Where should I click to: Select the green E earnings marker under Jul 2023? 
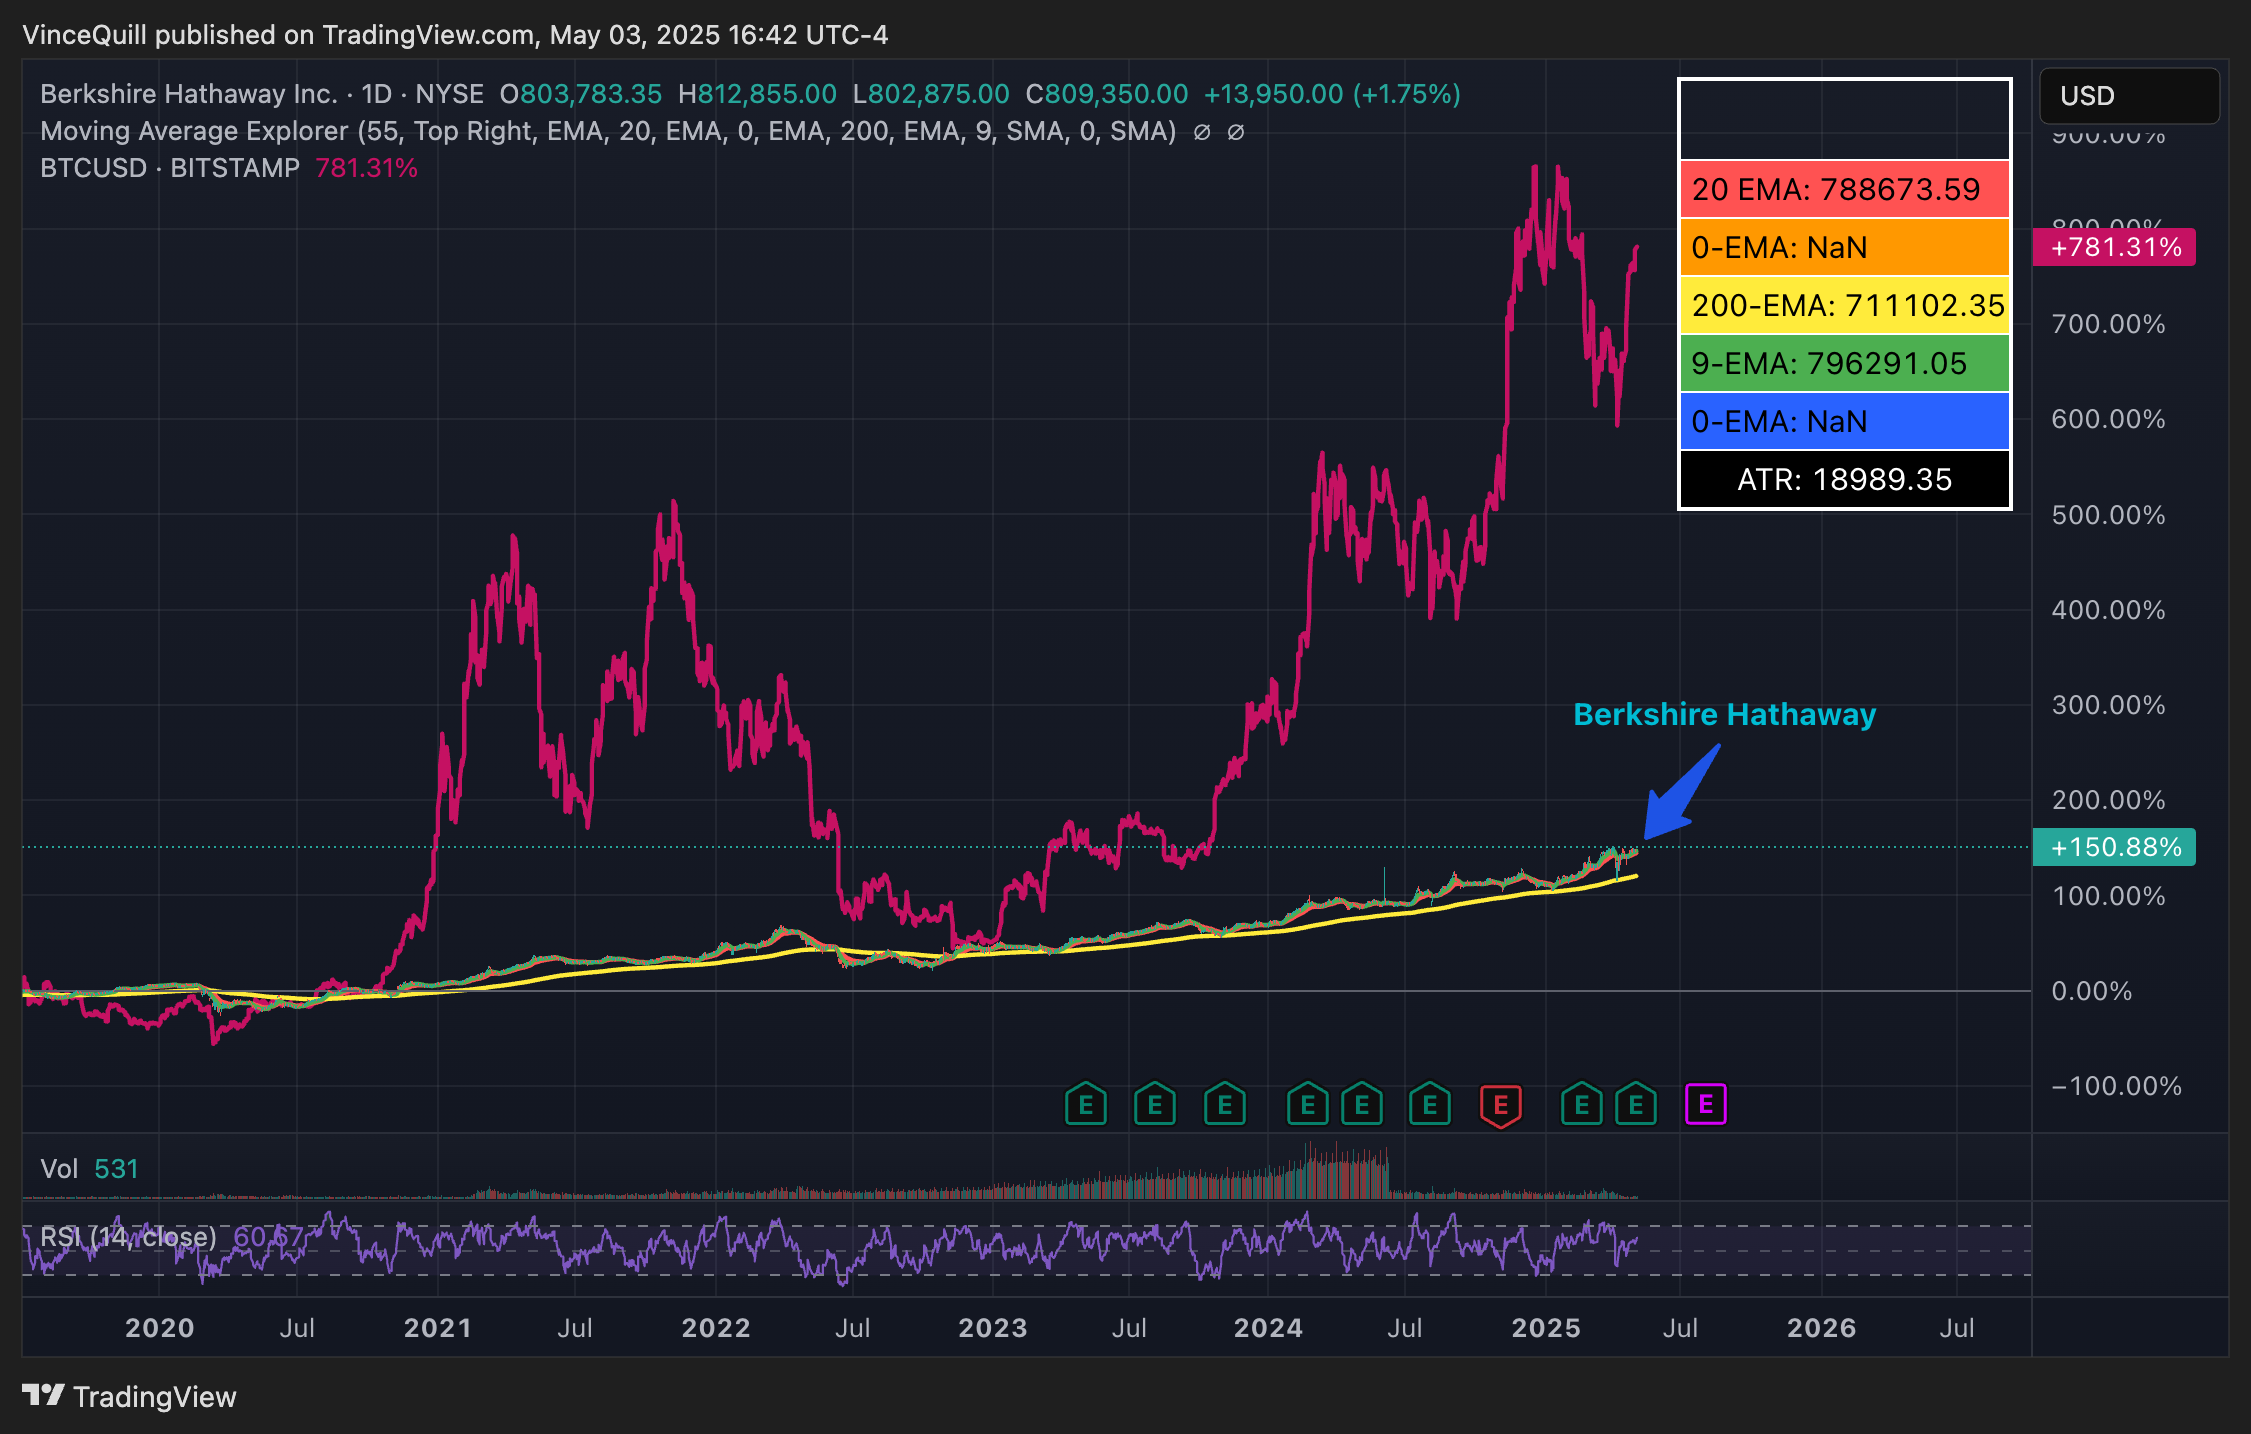click(x=1155, y=1105)
